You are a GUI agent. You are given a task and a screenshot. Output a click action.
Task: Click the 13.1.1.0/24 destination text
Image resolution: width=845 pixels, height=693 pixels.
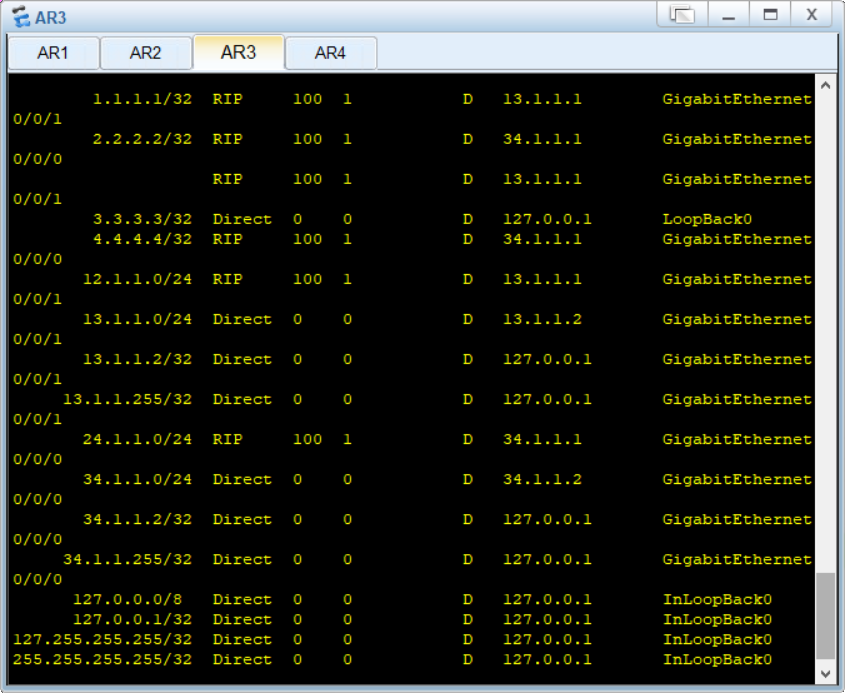tap(137, 319)
